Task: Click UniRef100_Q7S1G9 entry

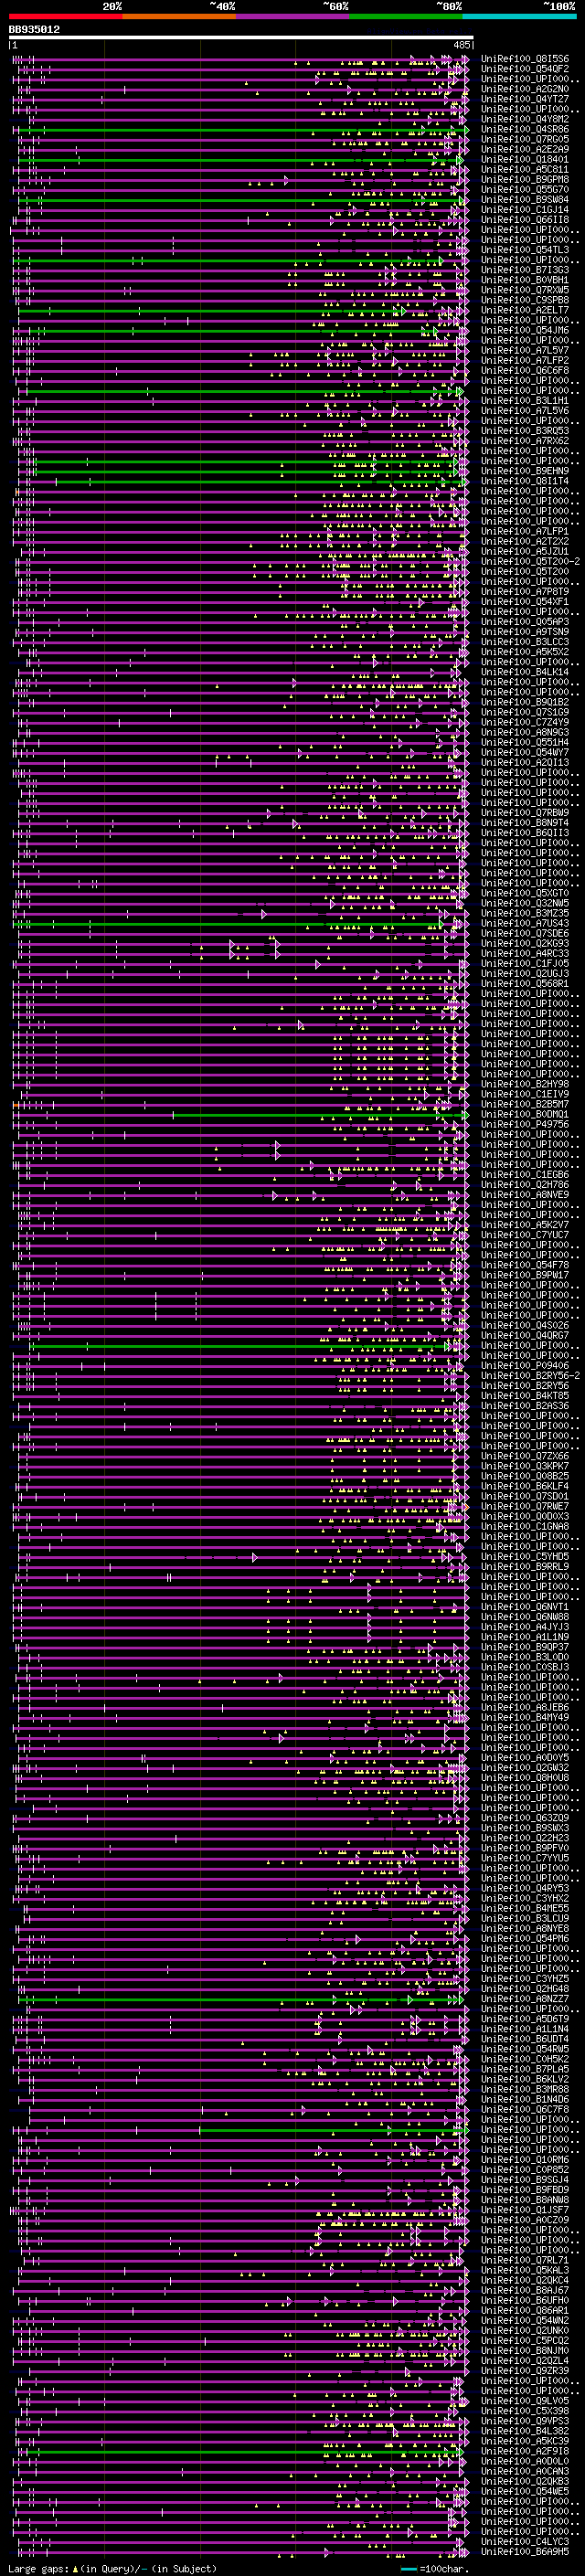Action: pyautogui.click(x=525, y=712)
